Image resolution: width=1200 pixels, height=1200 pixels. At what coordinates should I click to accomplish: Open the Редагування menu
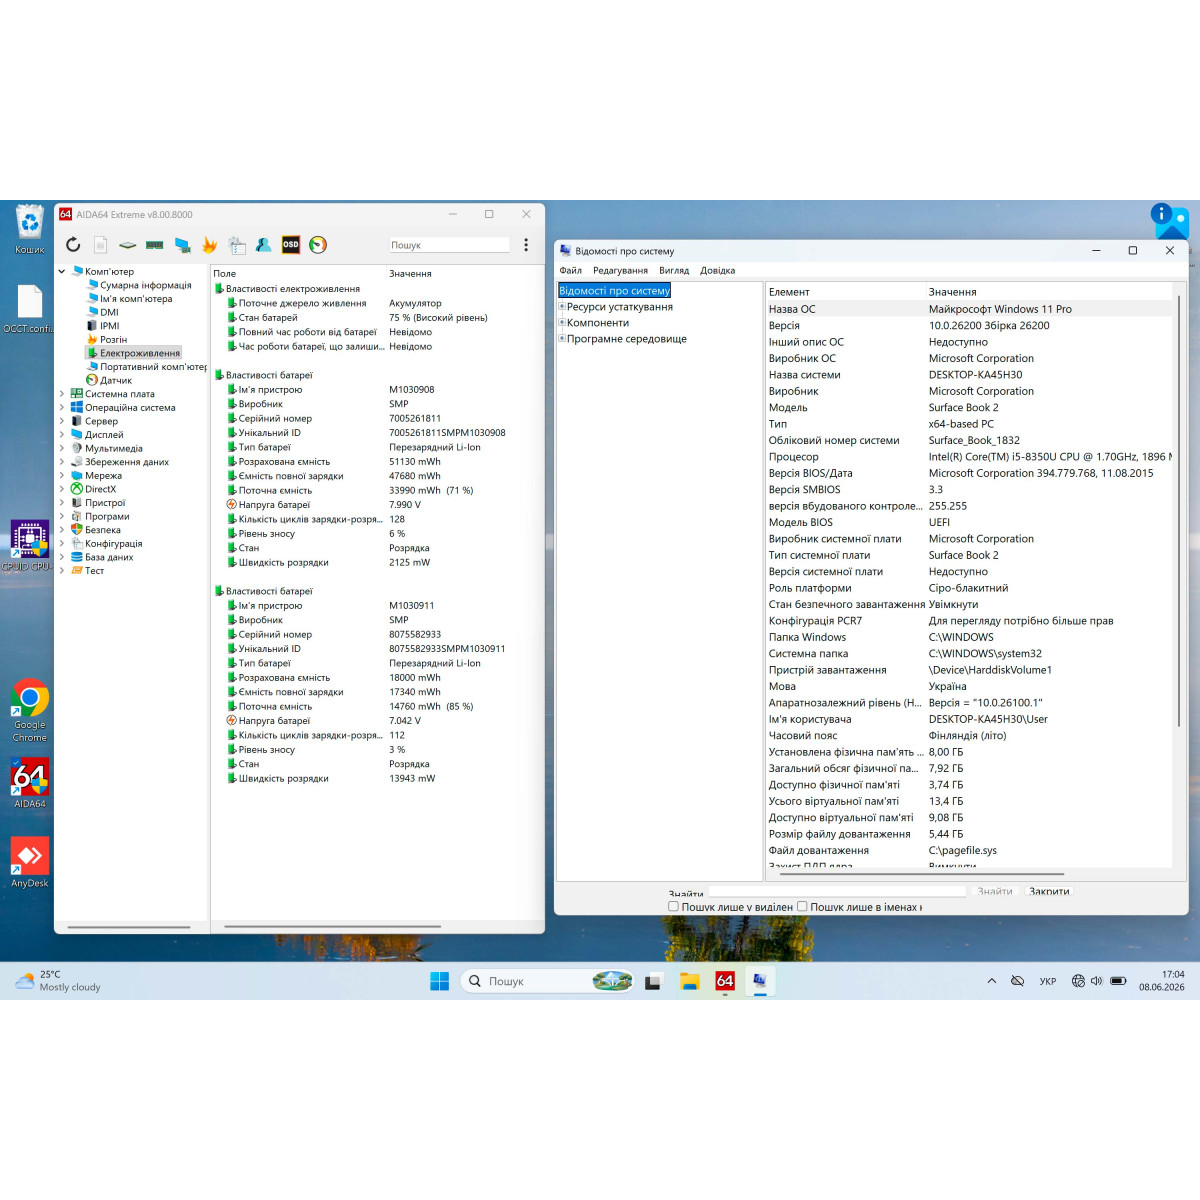pos(620,270)
